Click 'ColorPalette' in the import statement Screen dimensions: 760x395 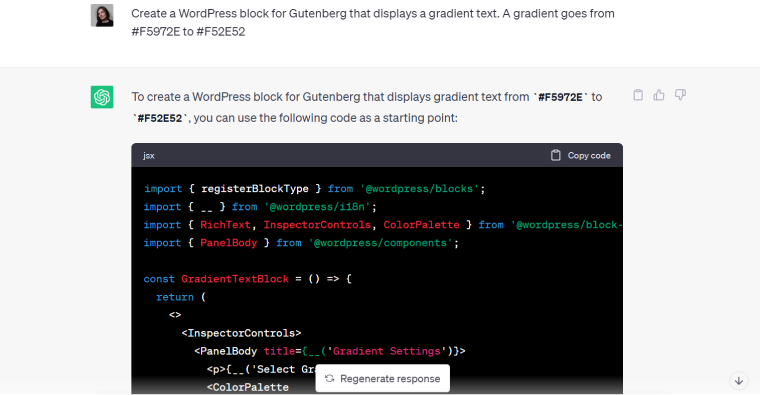point(421,225)
